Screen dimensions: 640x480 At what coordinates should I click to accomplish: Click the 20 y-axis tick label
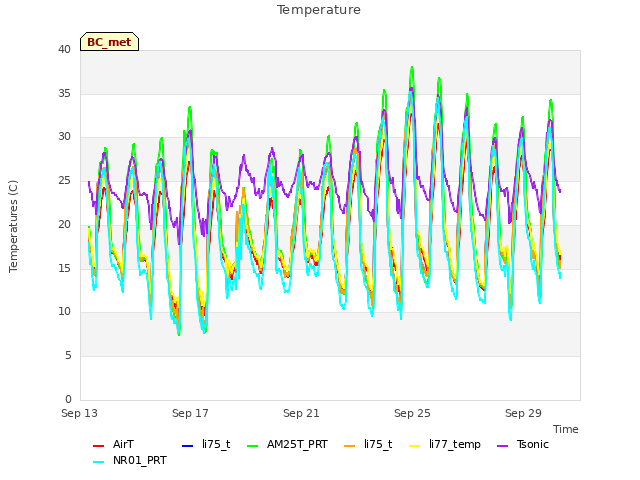coord(64,224)
